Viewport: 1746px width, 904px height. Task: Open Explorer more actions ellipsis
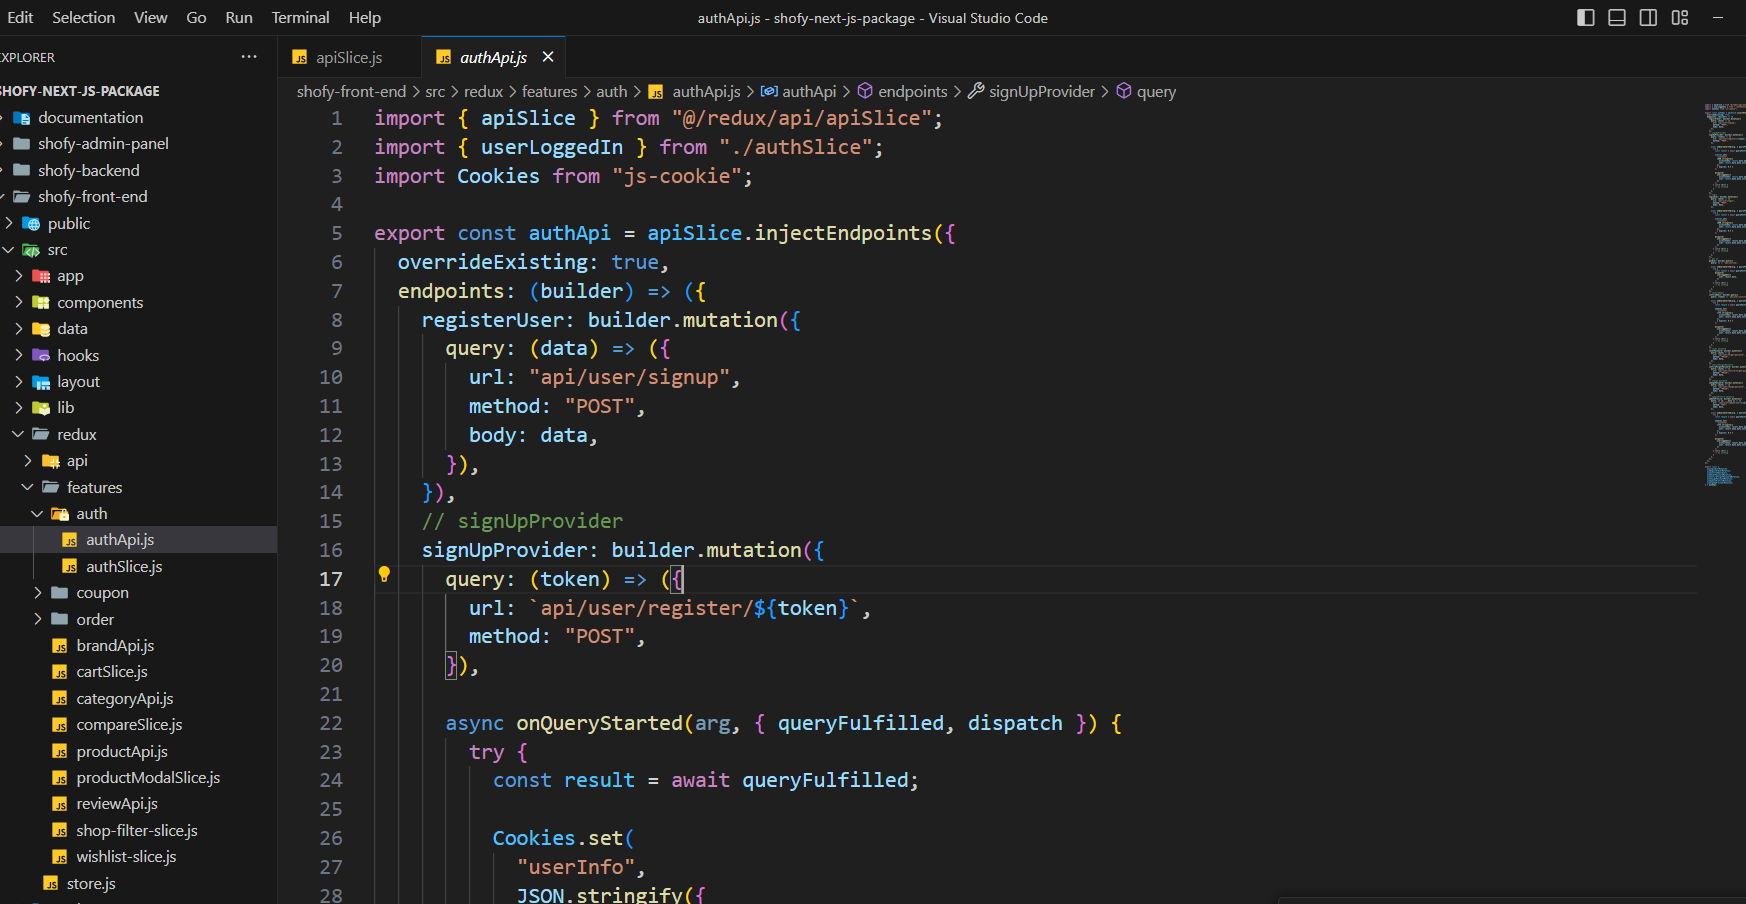point(249,57)
